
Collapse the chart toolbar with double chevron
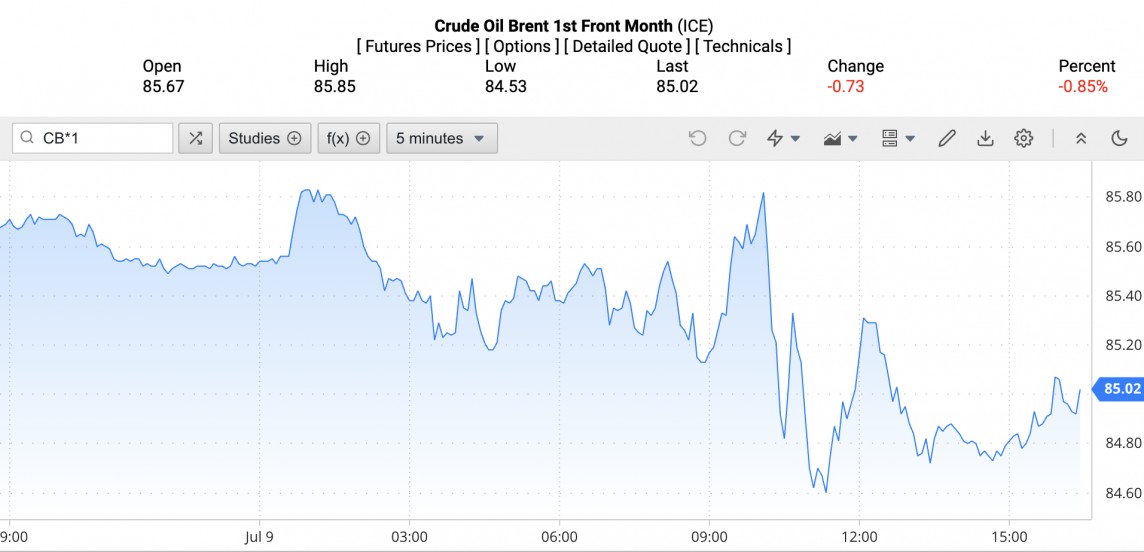point(1081,138)
